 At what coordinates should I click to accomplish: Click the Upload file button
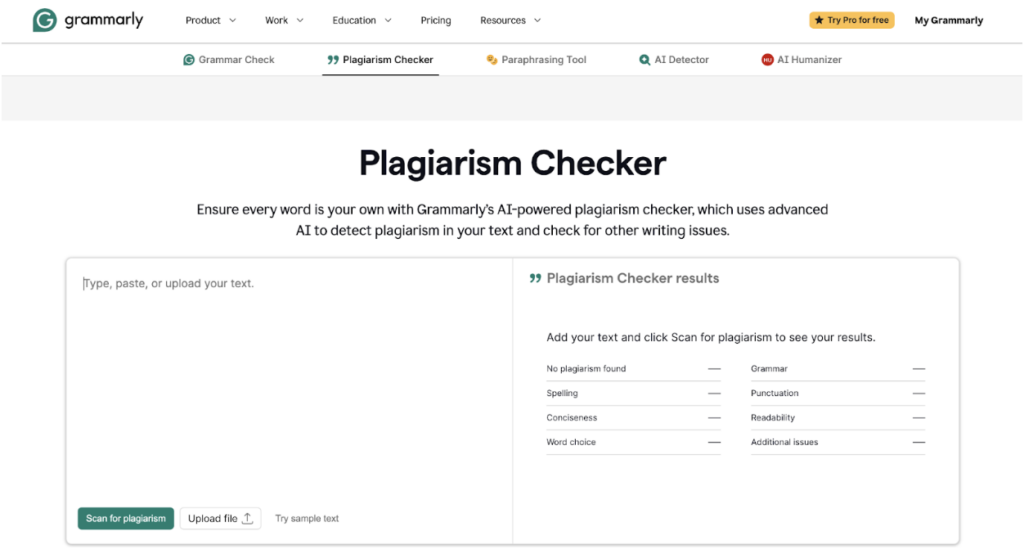[x=221, y=518]
